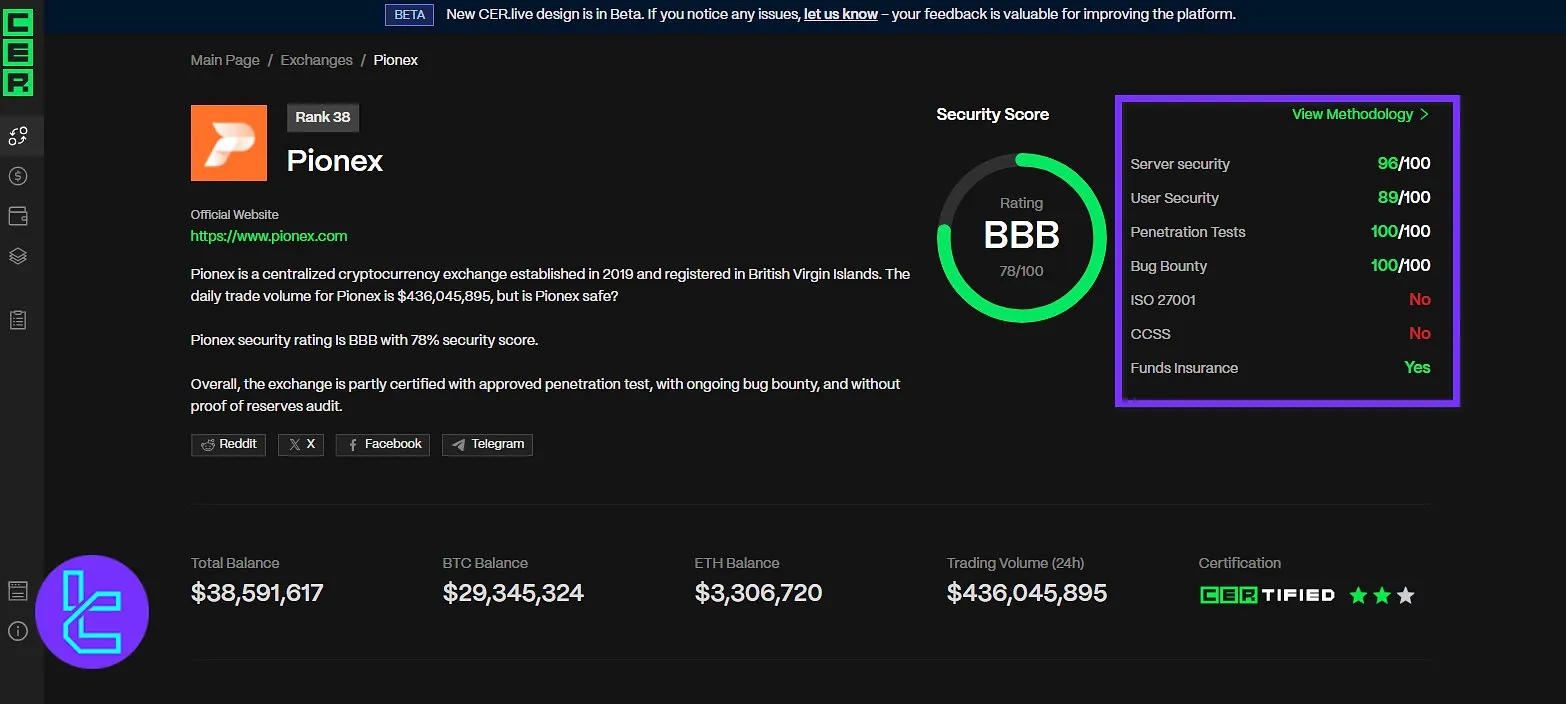
Task: Expand View Methodology via its chevron arrow
Action: pos(1424,115)
